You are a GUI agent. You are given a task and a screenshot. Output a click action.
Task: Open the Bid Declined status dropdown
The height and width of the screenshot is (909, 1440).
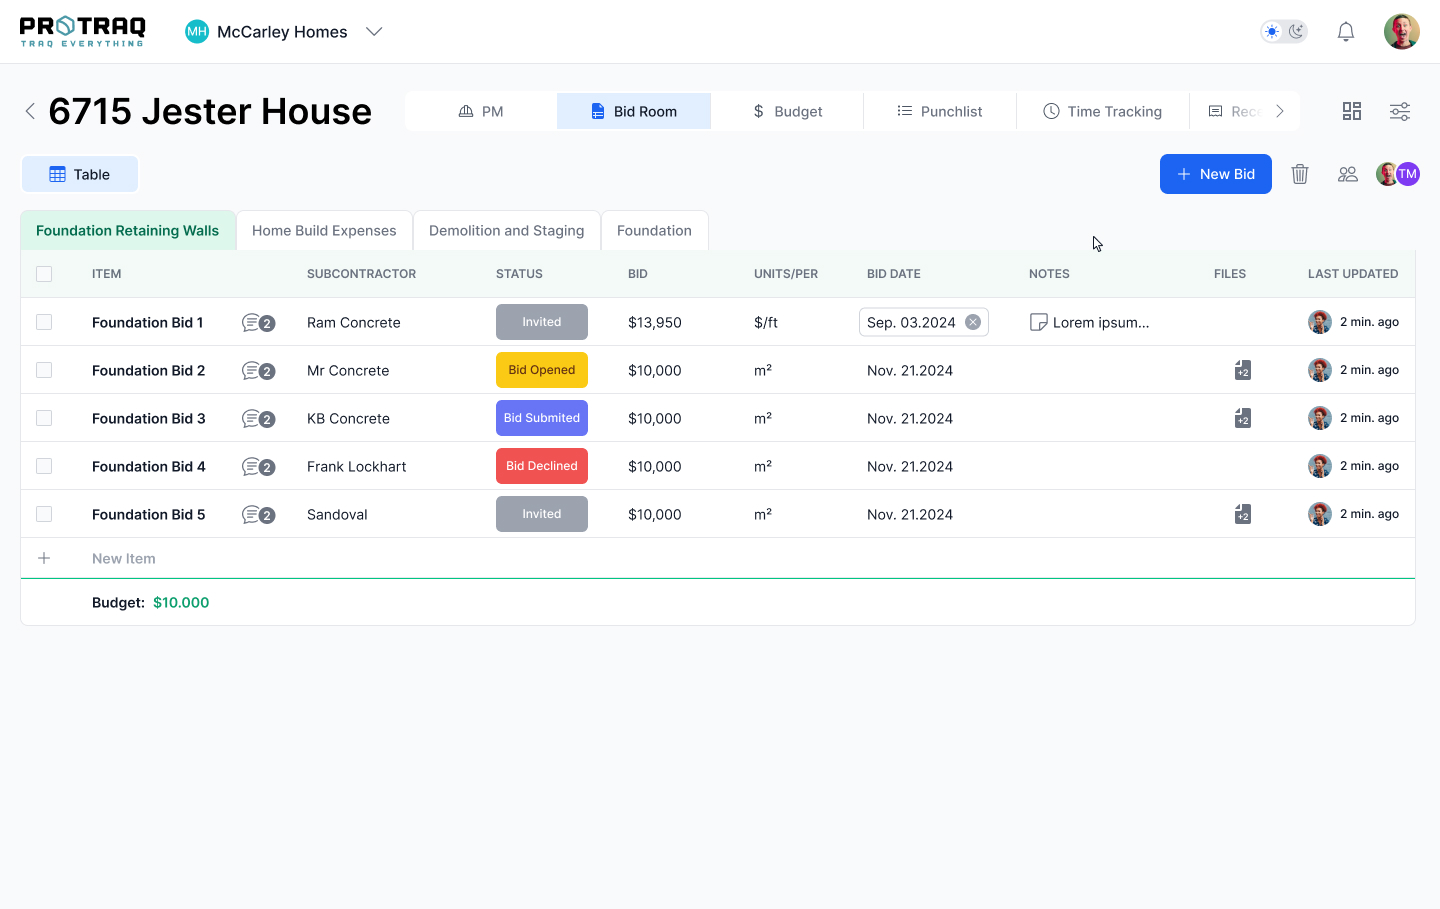pos(541,466)
